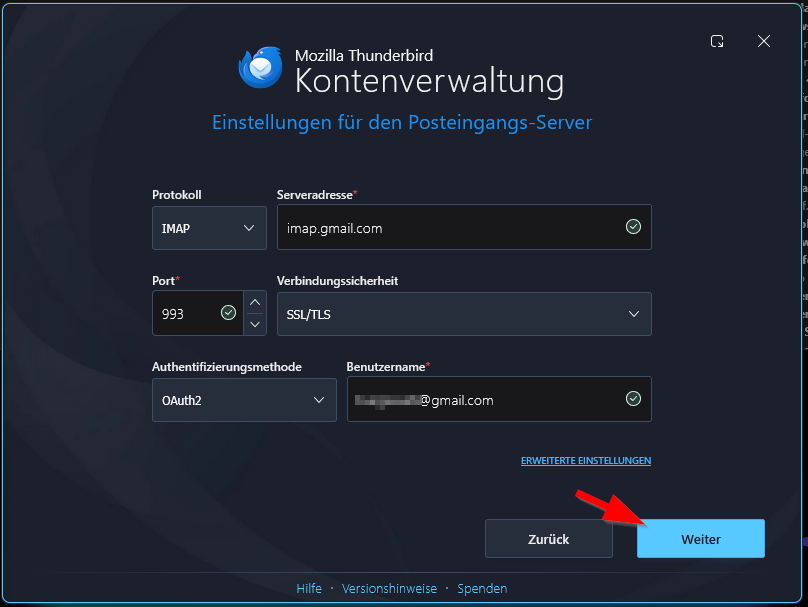Increase the port number with up arrow
Viewport: 808px width, 607px height.
(x=255, y=302)
